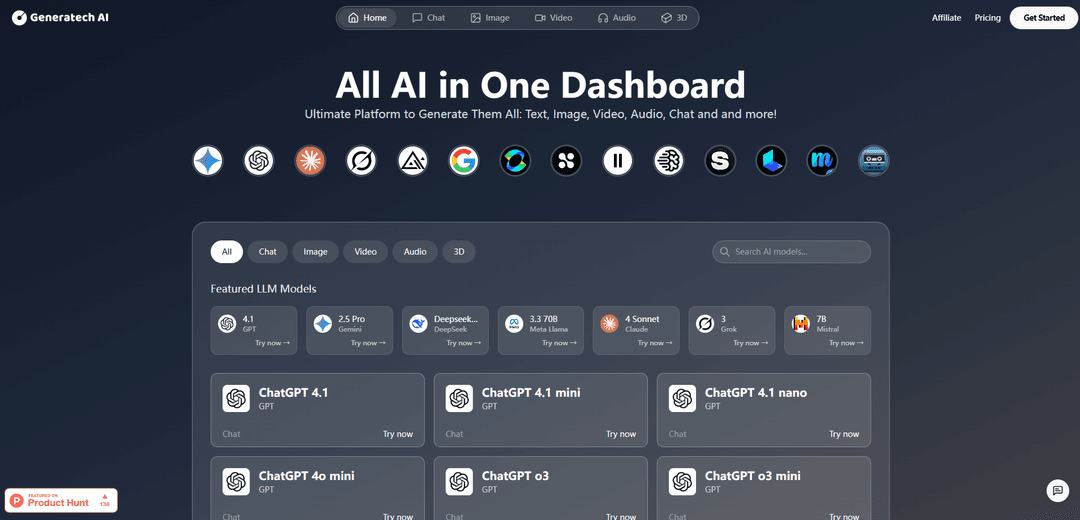
Task: Click the white S logo icon in provider row
Action: [720, 161]
